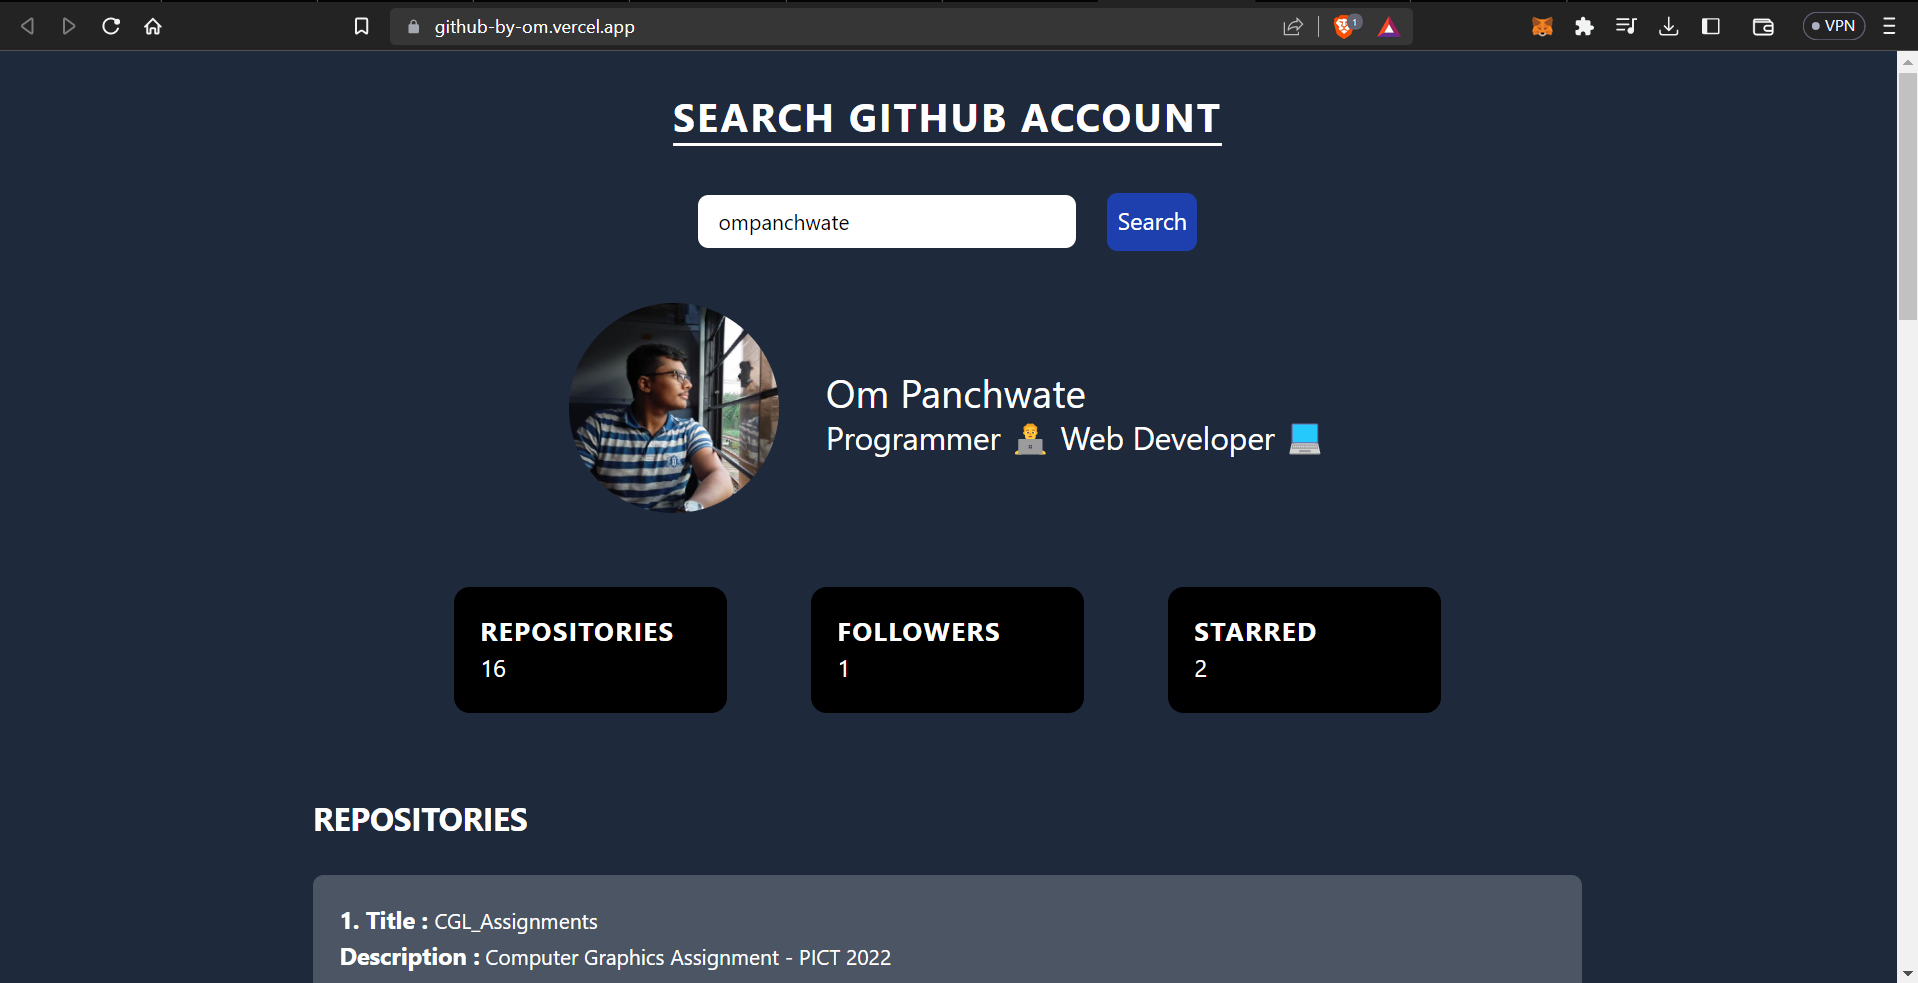Open Brave Rewards triangle icon

1388,27
